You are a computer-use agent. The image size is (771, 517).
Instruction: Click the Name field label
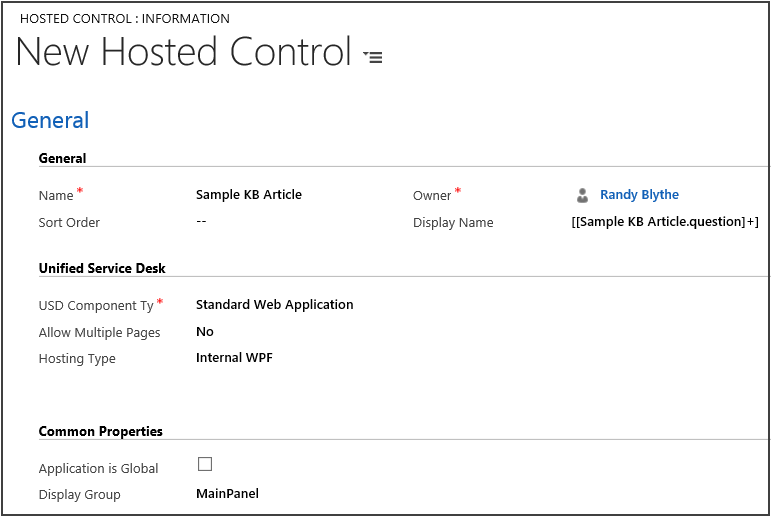click(x=56, y=195)
